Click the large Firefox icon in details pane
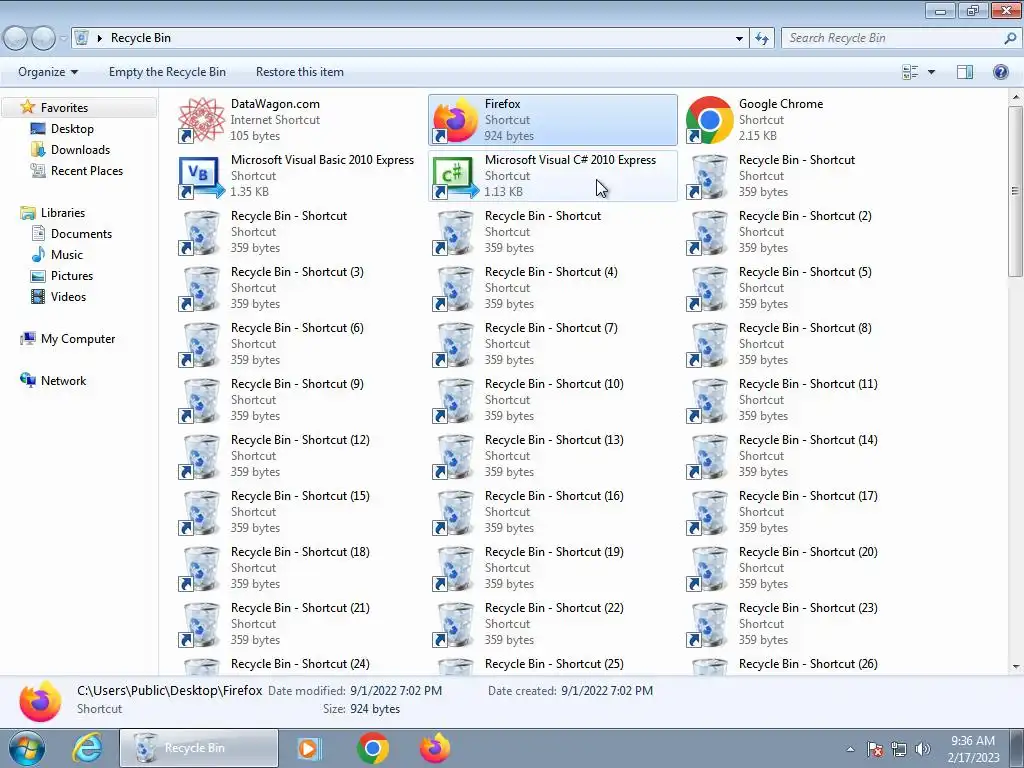The image size is (1024, 768). [40, 701]
